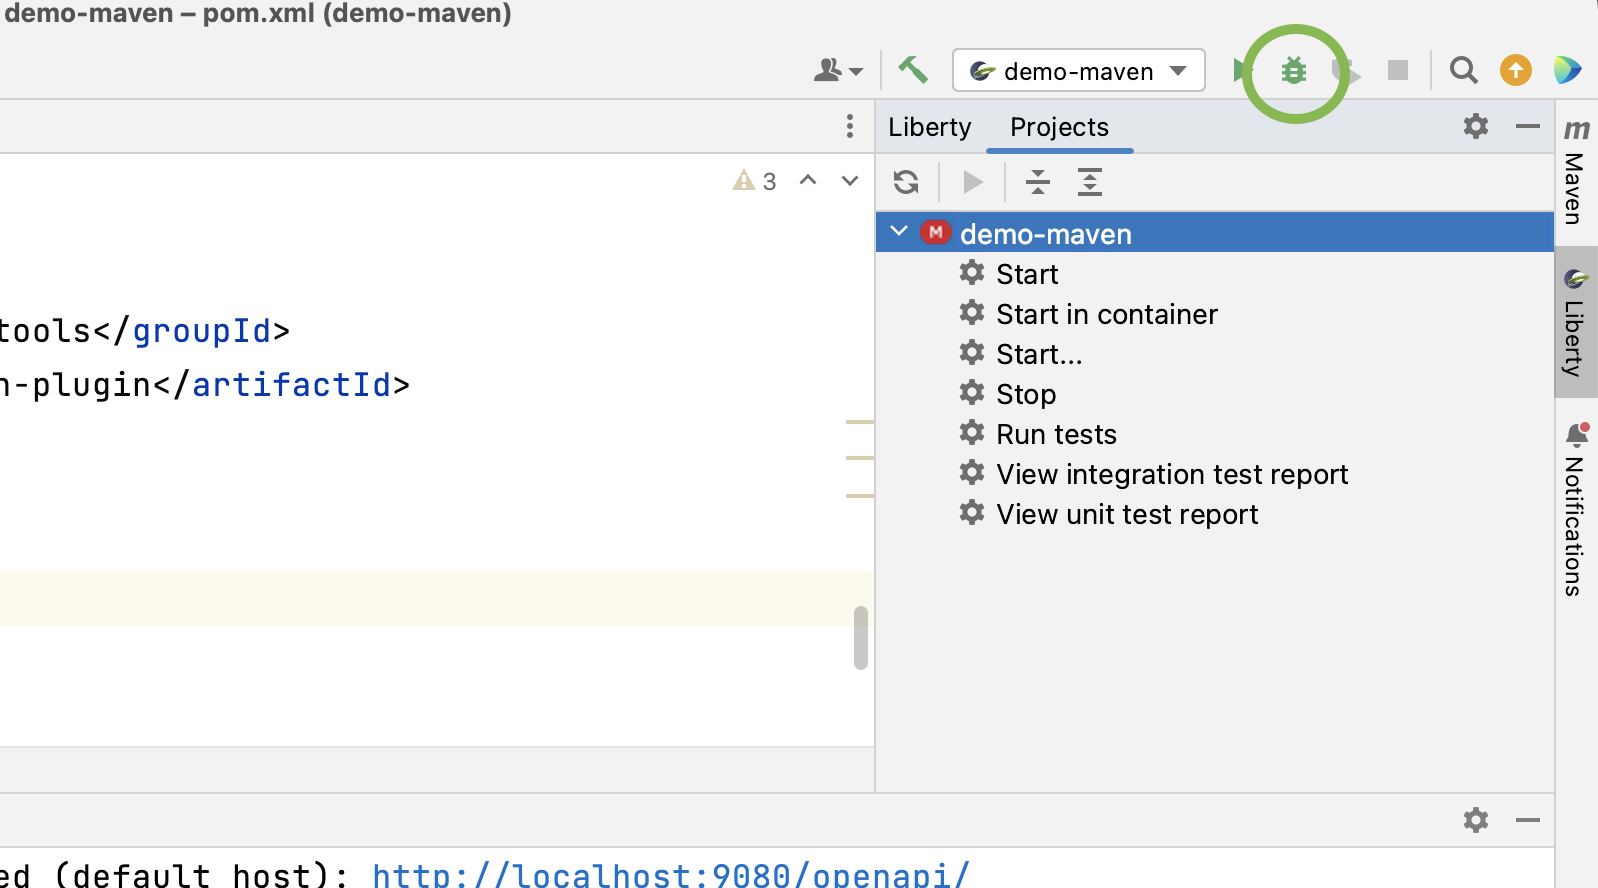Click the Debug bug icon in toolbar
1598x888 pixels.
click(1294, 71)
